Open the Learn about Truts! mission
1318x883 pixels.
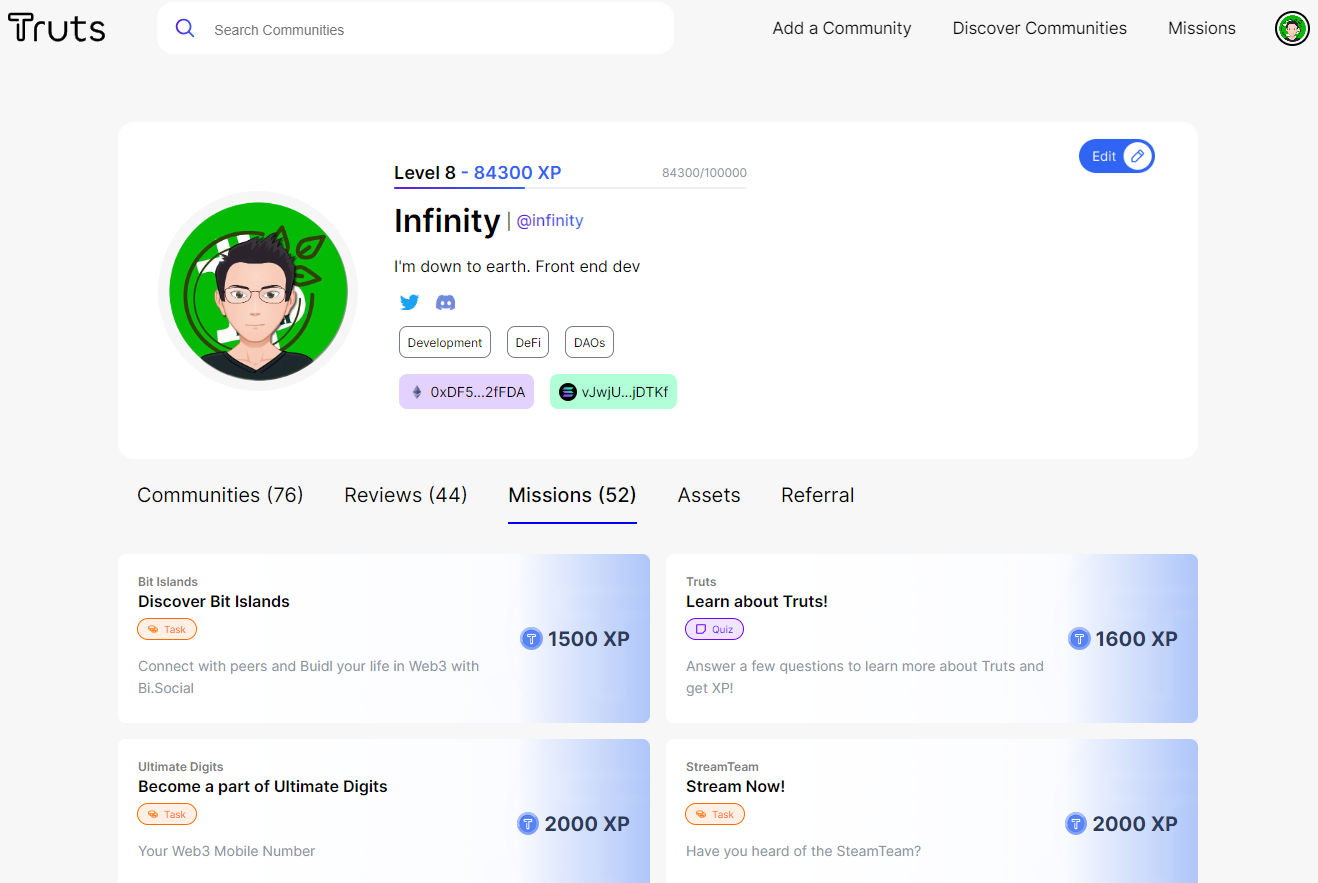pos(932,638)
